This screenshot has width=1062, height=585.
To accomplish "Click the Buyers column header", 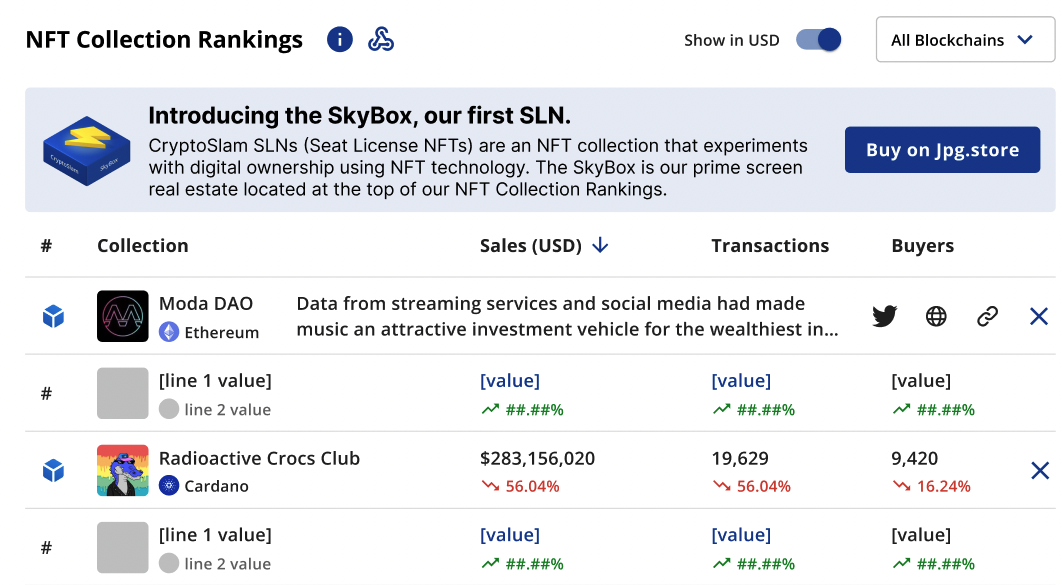I will coord(922,246).
